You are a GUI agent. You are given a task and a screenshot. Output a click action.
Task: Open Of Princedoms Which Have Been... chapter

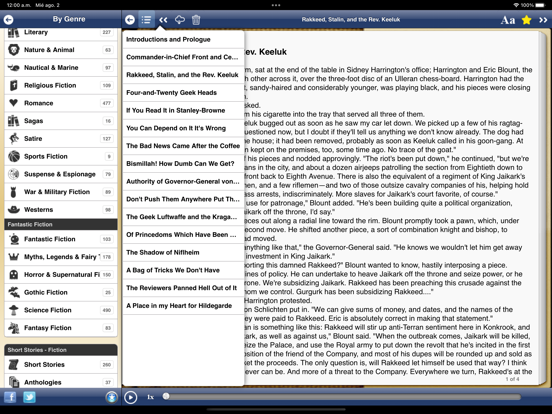point(183,234)
